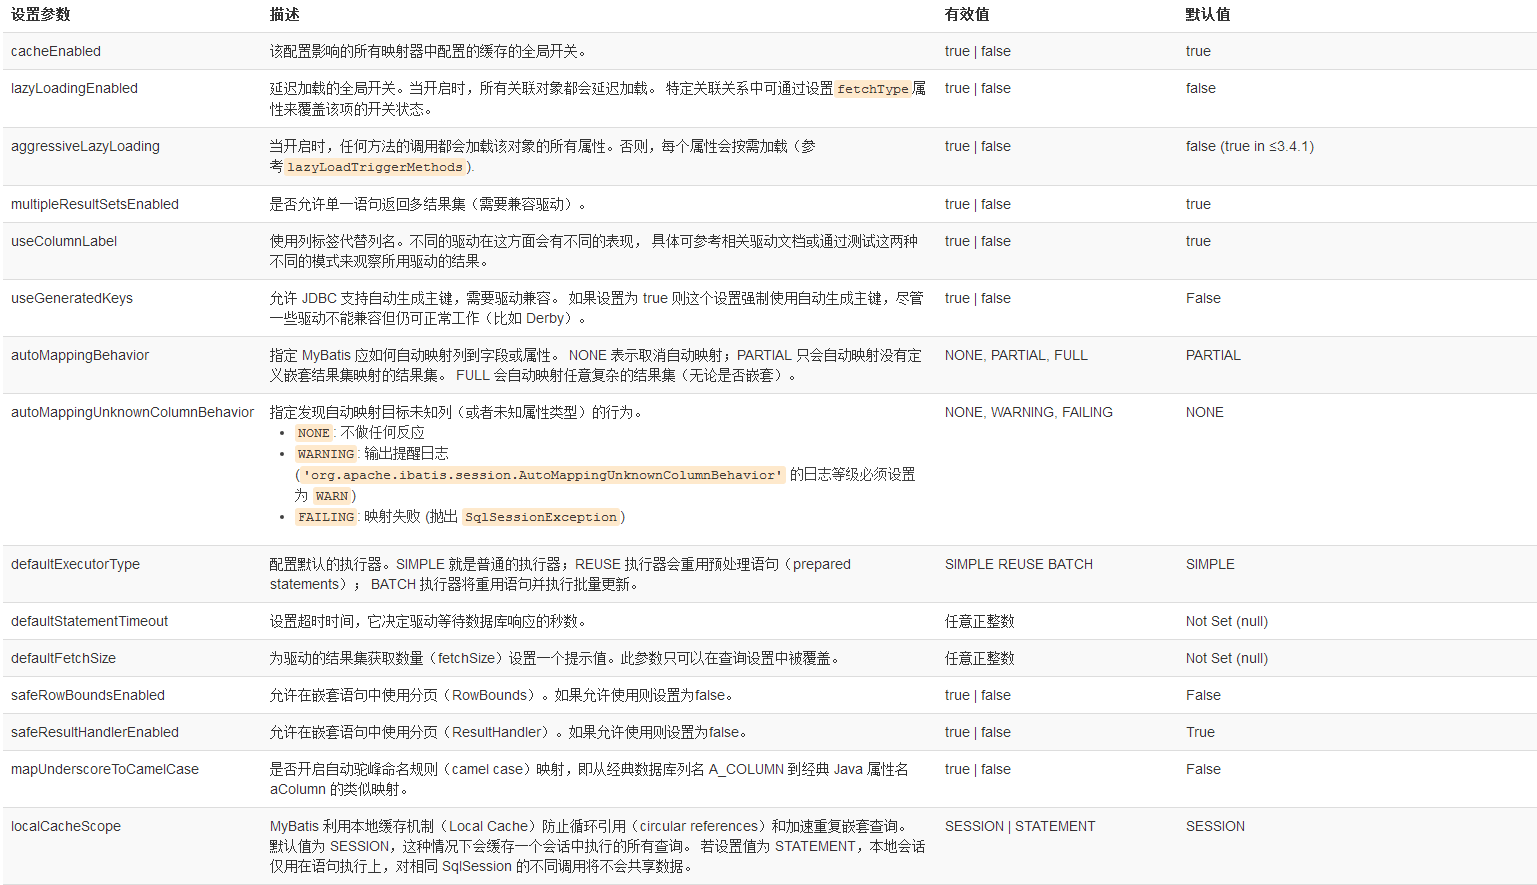Click the 设置参数 column header
The height and width of the screenshot is (885, 1537).
[x=41, y=14]
